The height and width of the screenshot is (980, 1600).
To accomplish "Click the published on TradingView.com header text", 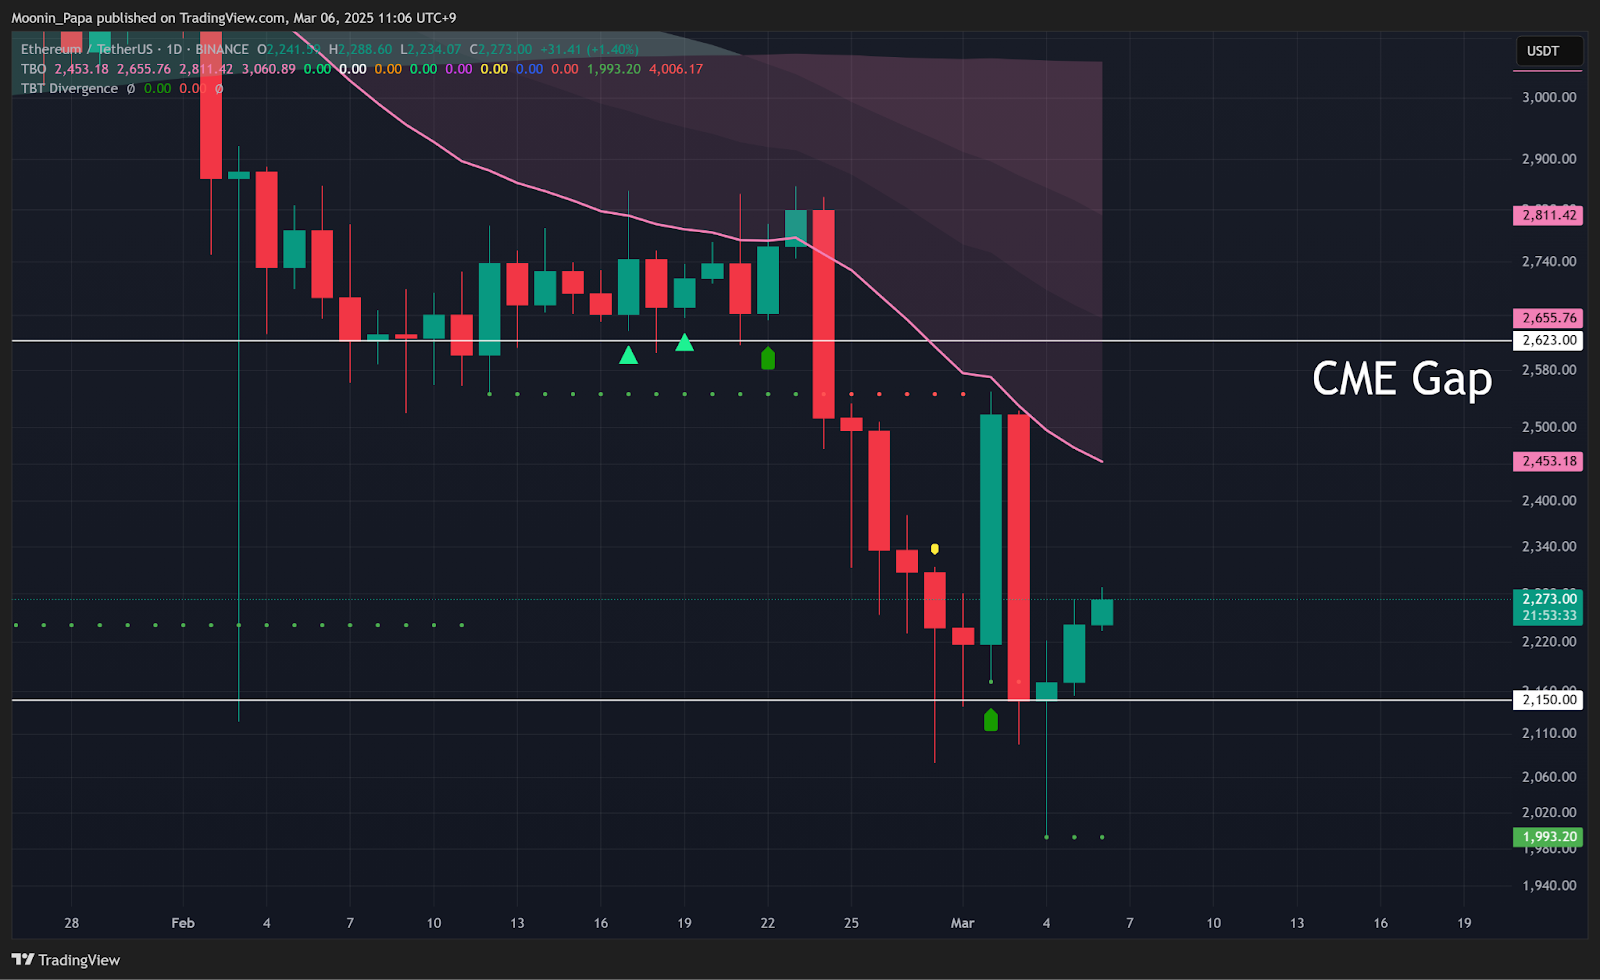I will (x=234, y=18).
